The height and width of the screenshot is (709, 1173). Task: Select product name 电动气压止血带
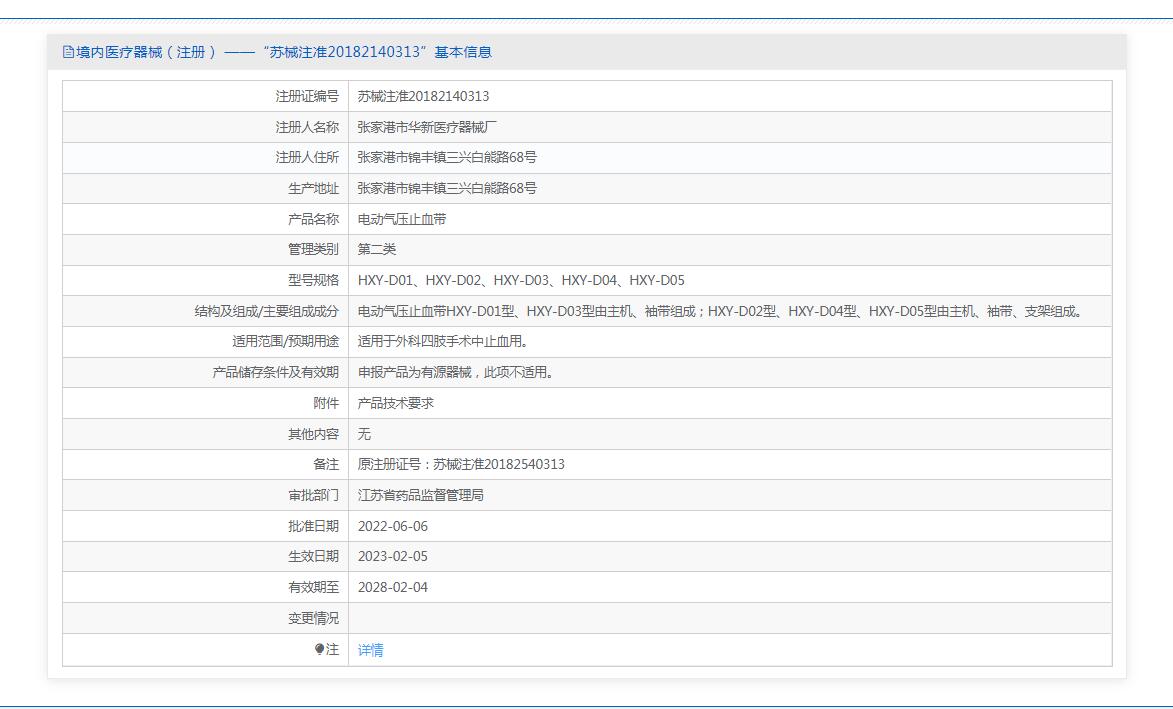click(x=402, y=219)
